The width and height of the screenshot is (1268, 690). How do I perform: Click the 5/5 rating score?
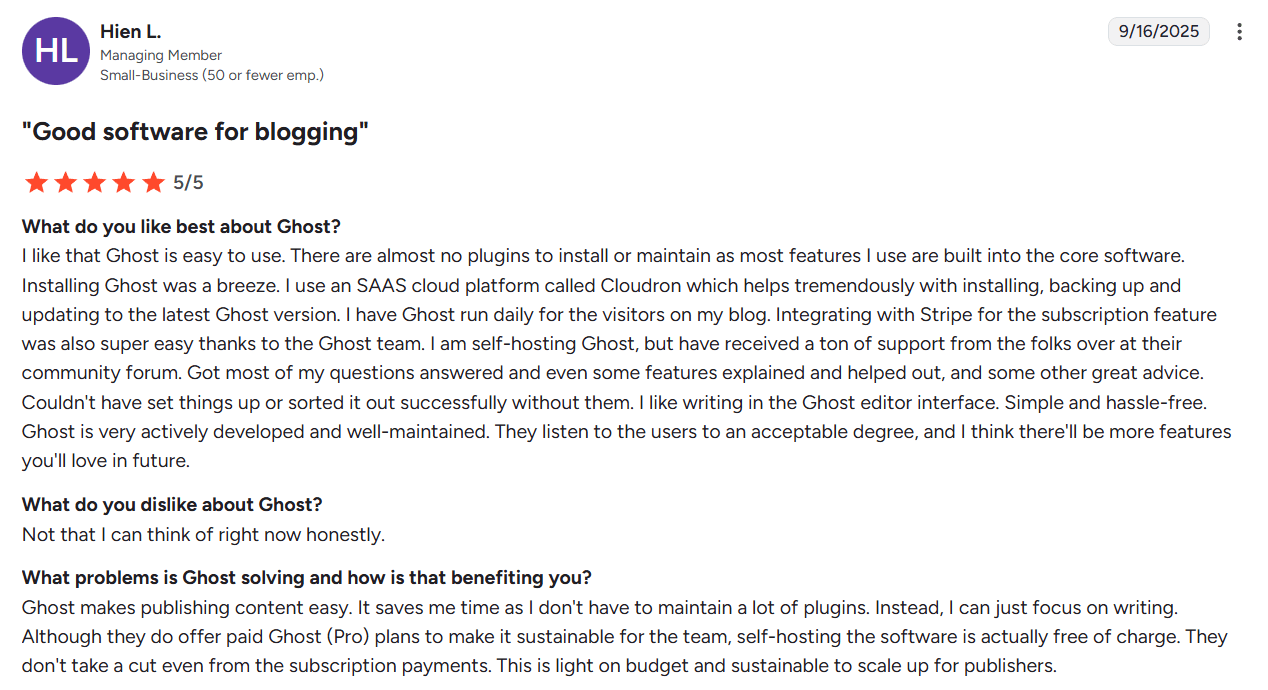(188, 183)
